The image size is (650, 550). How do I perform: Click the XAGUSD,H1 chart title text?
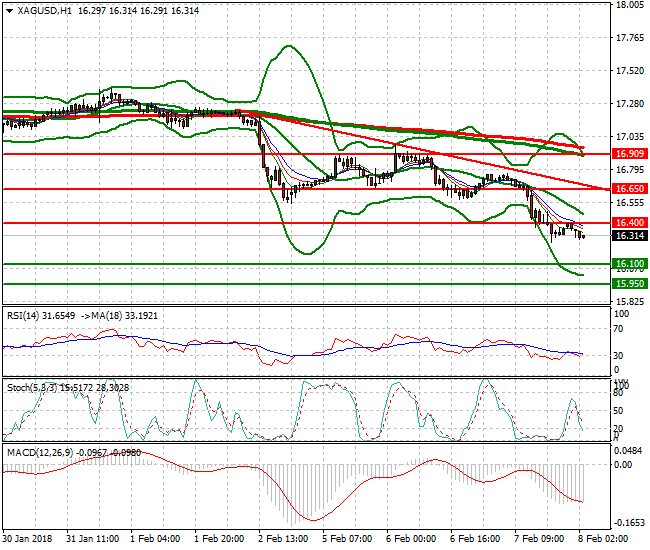click(44, 10)
